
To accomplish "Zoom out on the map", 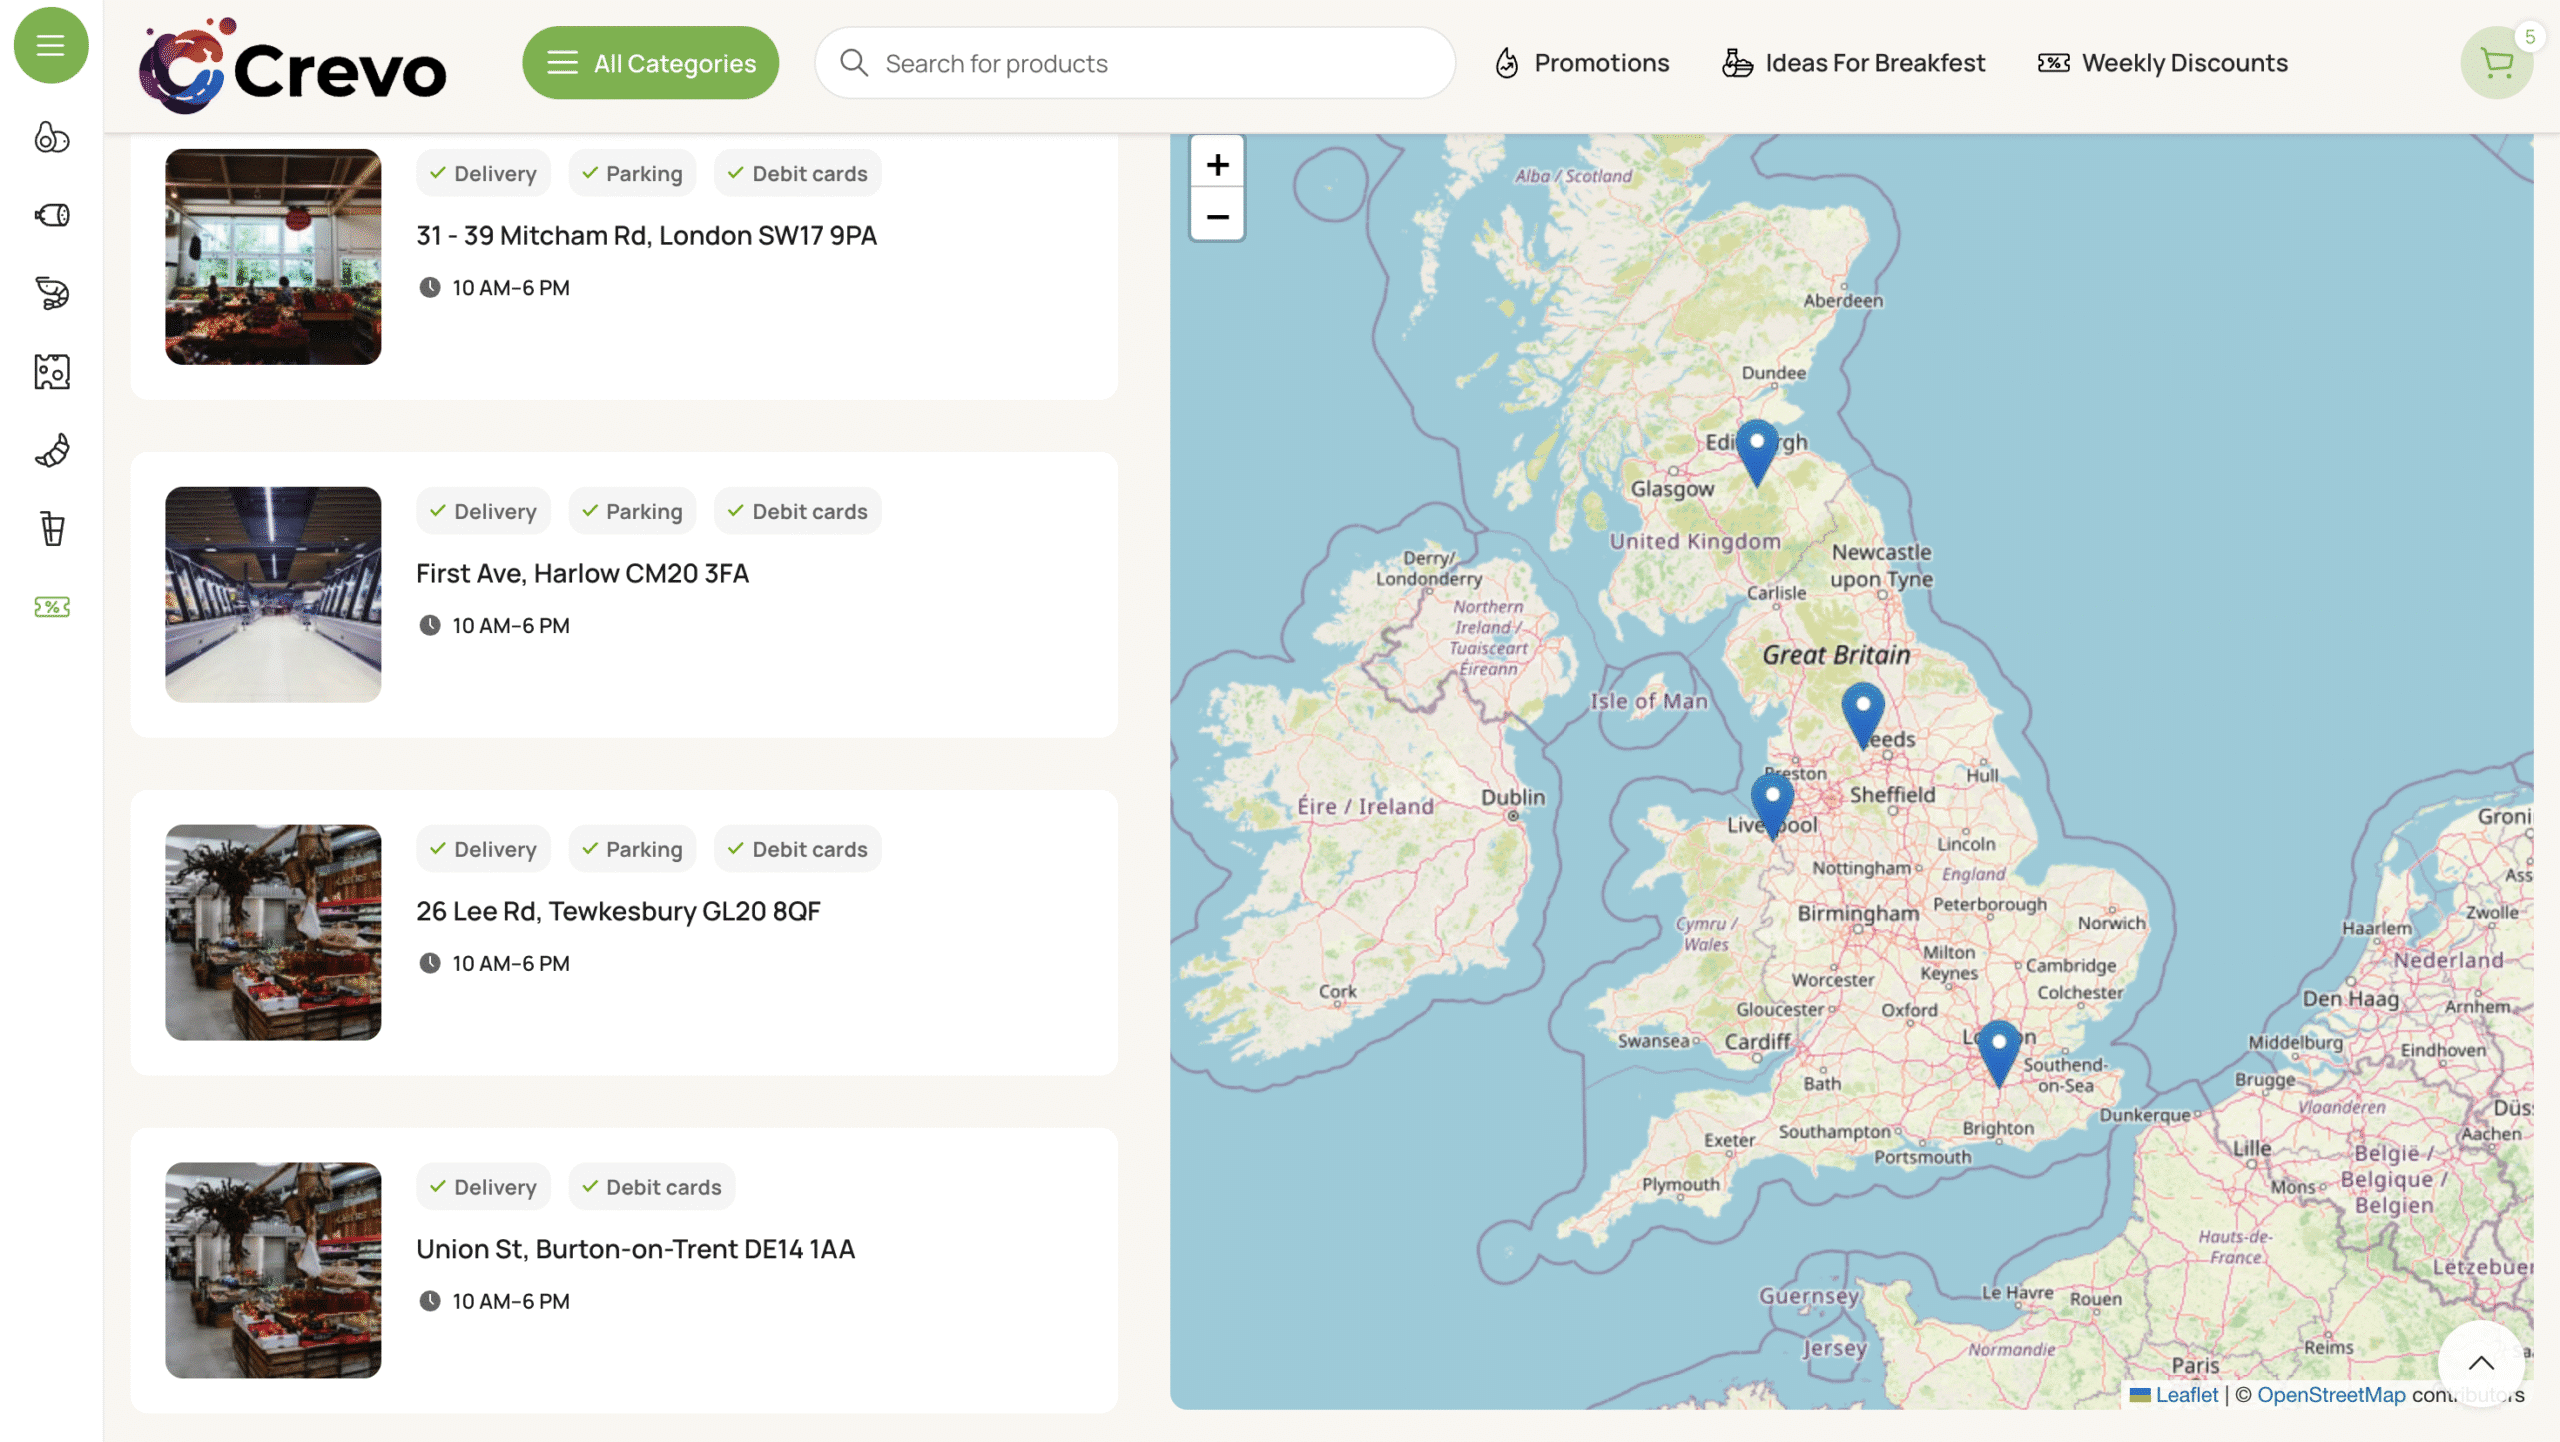I will click(x=1217, y=215).
